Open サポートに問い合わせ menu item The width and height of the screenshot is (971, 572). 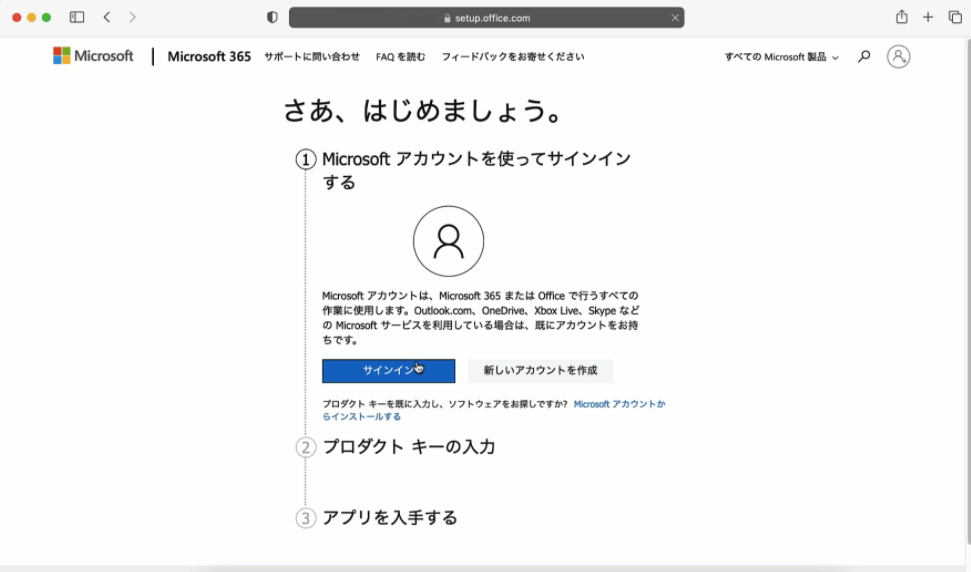[x=311, y=56]
